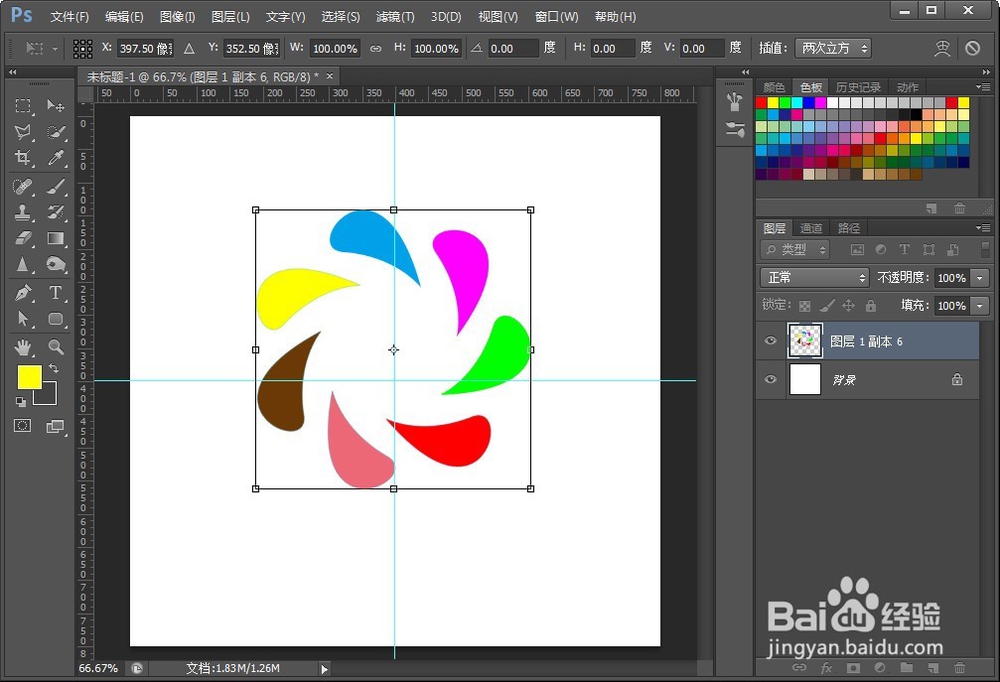The width and height of the screenshot is (1000, 682).
Task: Add a layer style fx button
Action: pyautogui.click(x=826, y=668)
